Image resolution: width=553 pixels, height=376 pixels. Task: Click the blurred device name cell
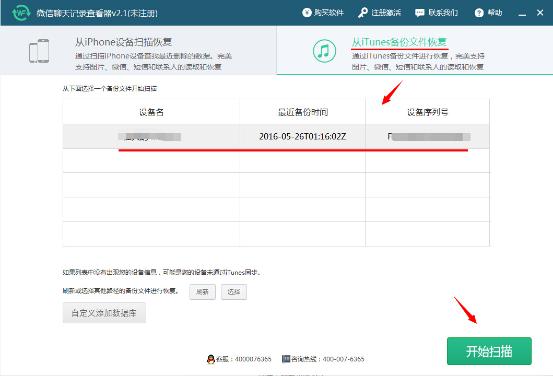(x=150, y=137)
